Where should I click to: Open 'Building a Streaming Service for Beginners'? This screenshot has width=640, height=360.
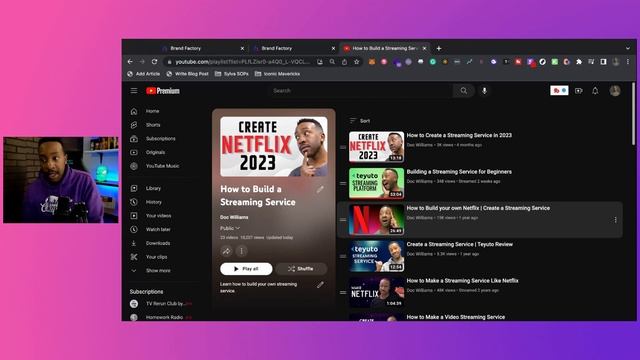(459, 172)
